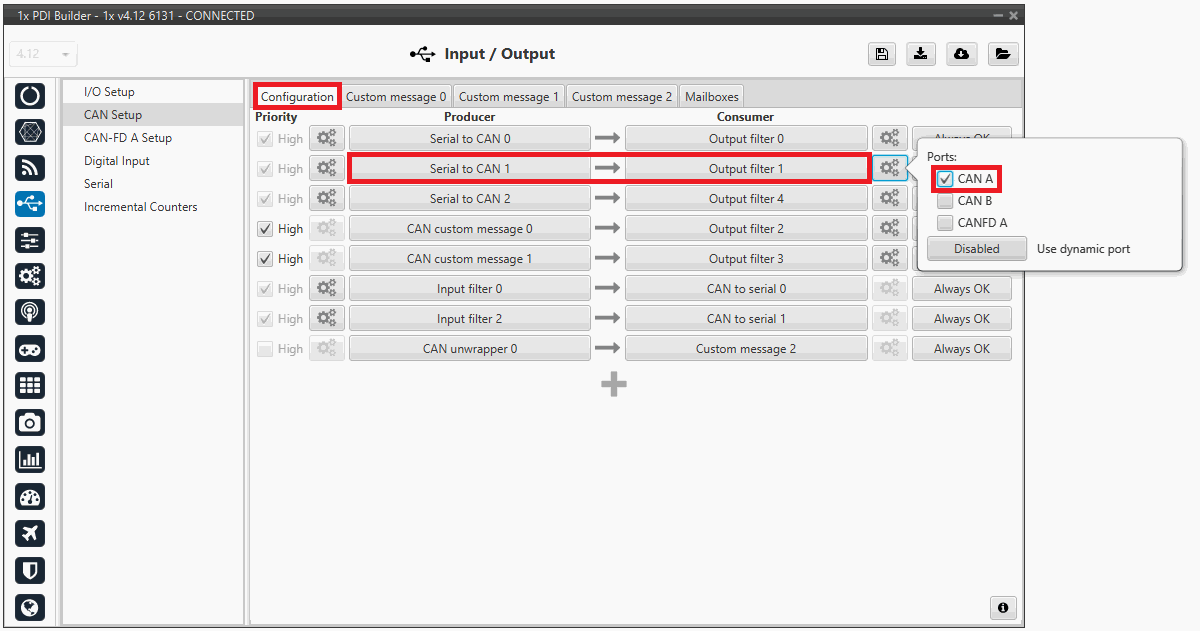This screenshot has height=631, width=1200.
Task: Open the 4.12 version dropdown
Action: point(43,54)
